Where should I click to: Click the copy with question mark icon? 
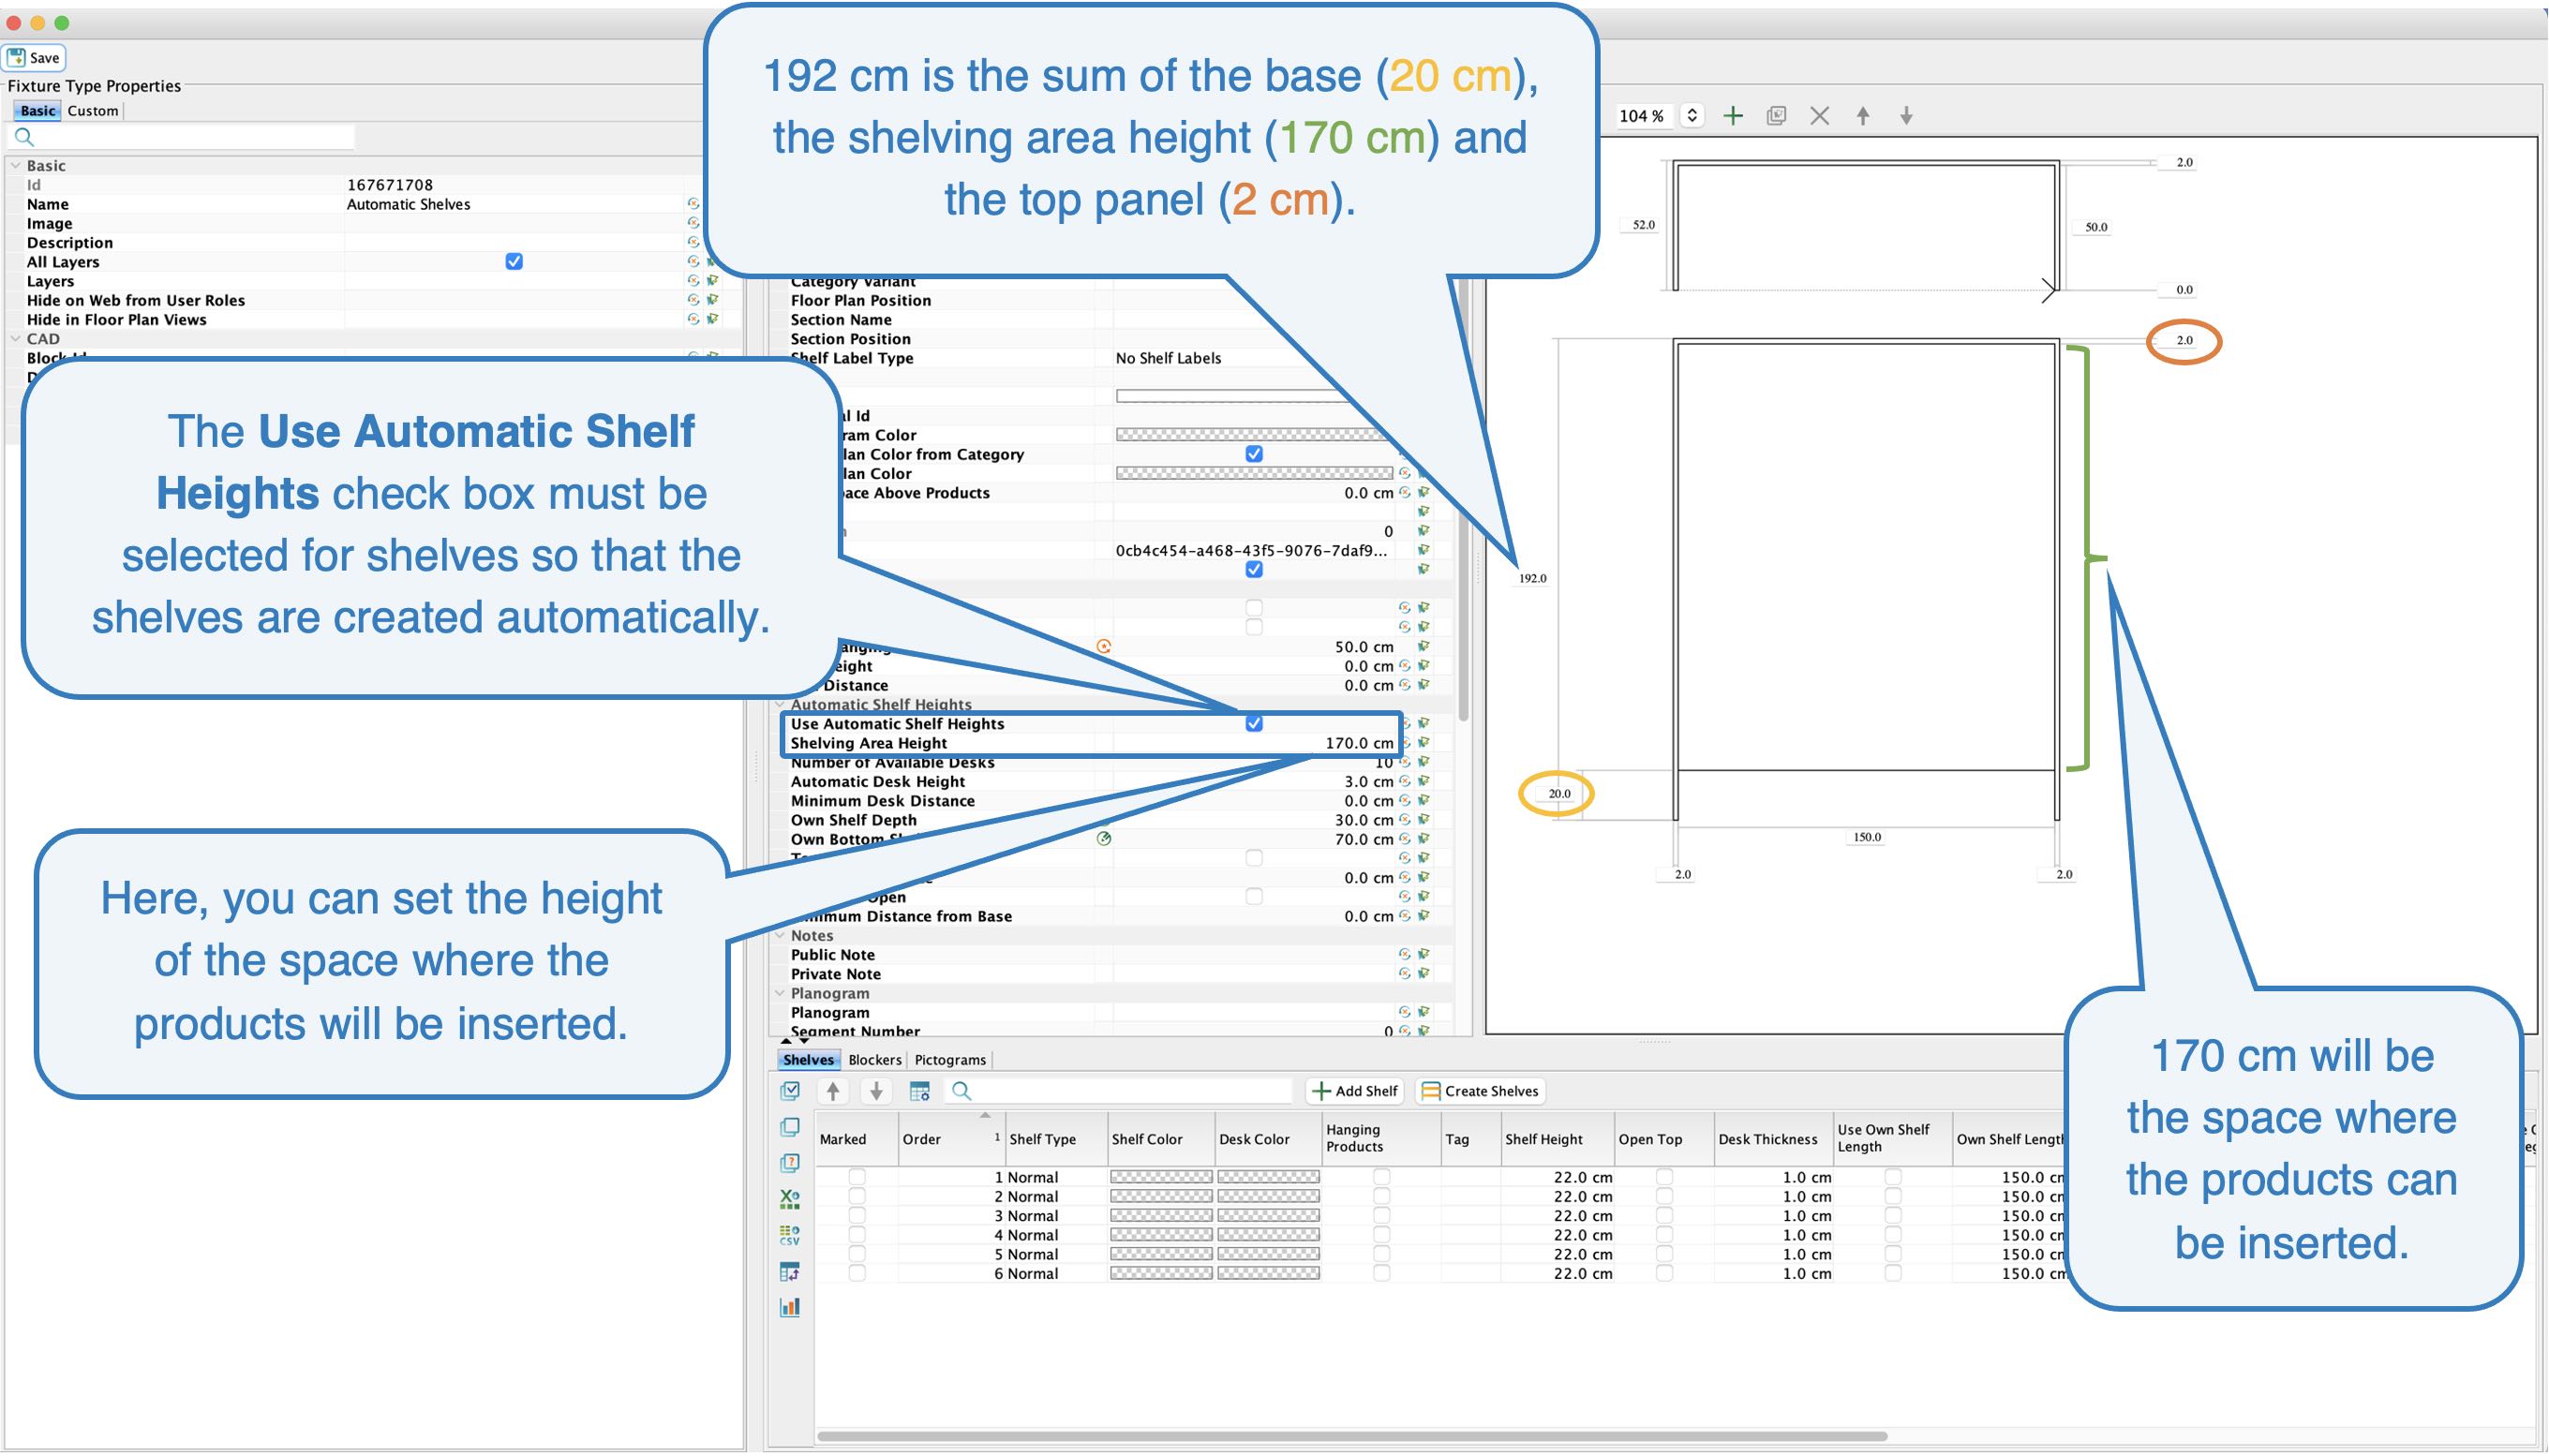point(790,1163)
